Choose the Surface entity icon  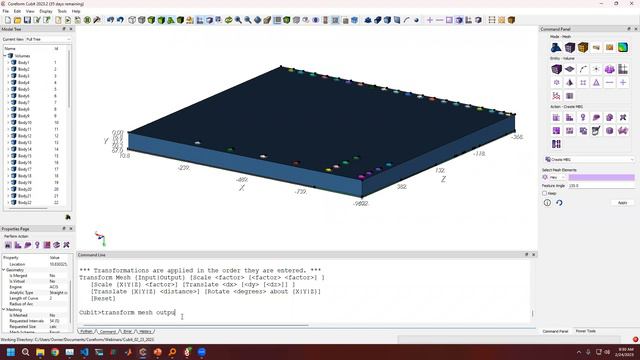pos(570,69)
